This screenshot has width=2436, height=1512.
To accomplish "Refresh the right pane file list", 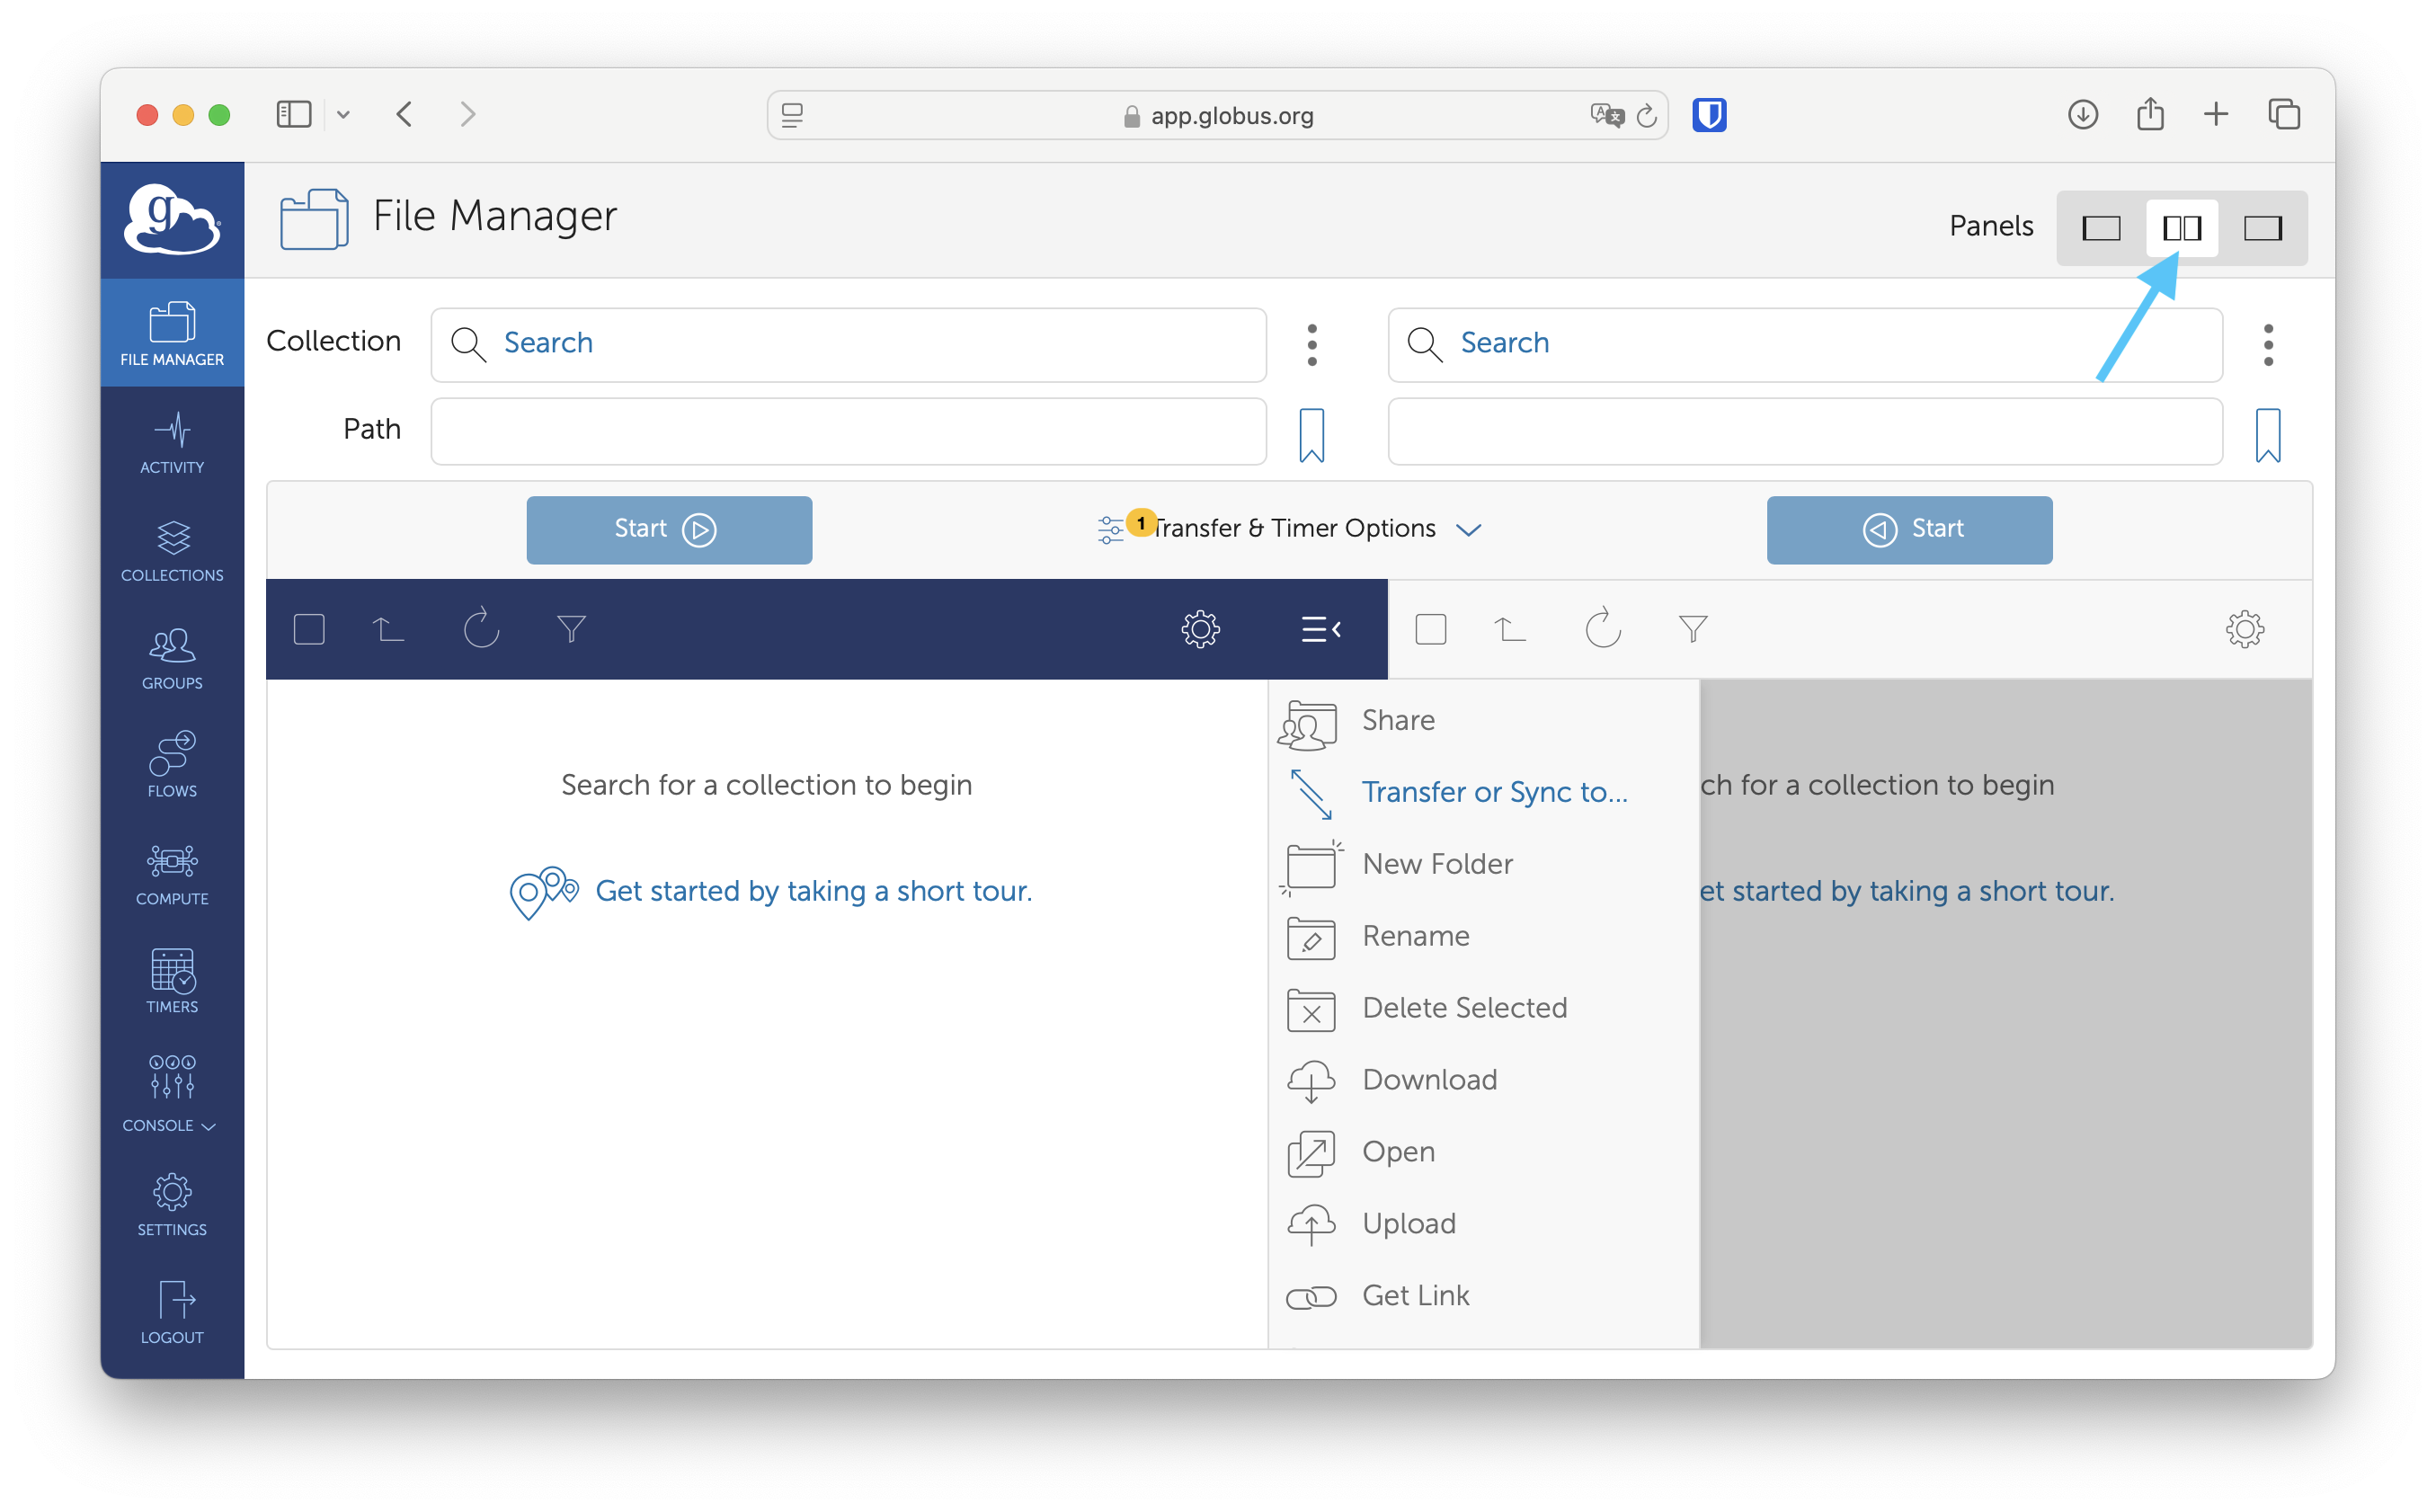I will click(x=1602, y=629).
